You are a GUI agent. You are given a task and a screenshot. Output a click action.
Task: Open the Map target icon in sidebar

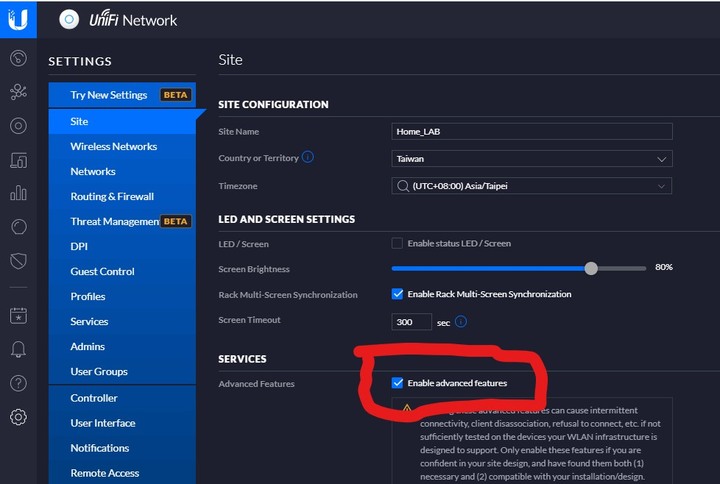pyautogui.click(x=18, y=126)
